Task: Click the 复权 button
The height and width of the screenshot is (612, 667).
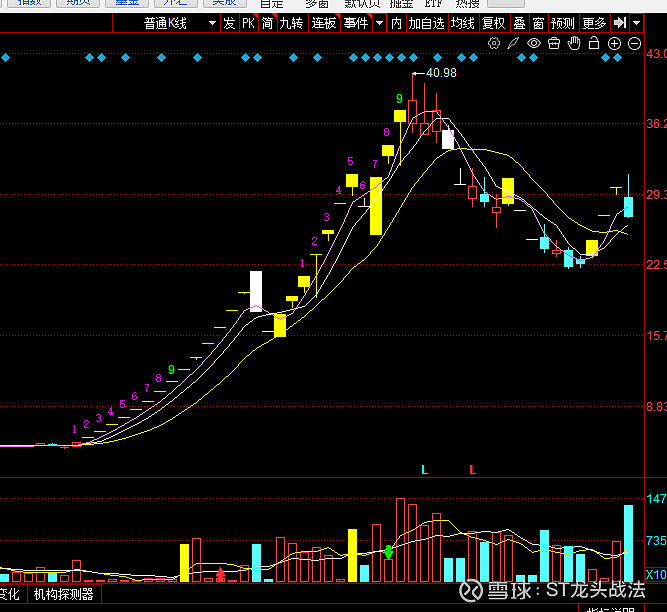Action: (x=493, y=22)
